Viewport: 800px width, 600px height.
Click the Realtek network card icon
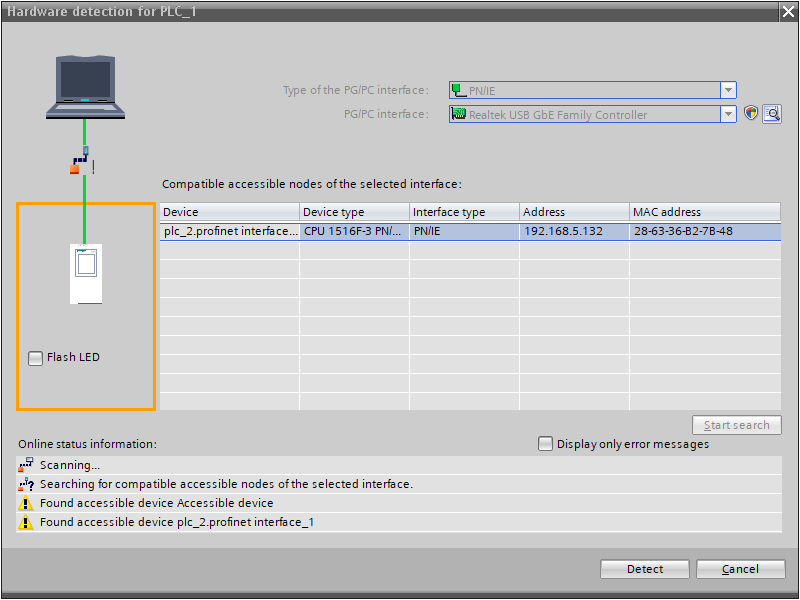pos(459,114)
